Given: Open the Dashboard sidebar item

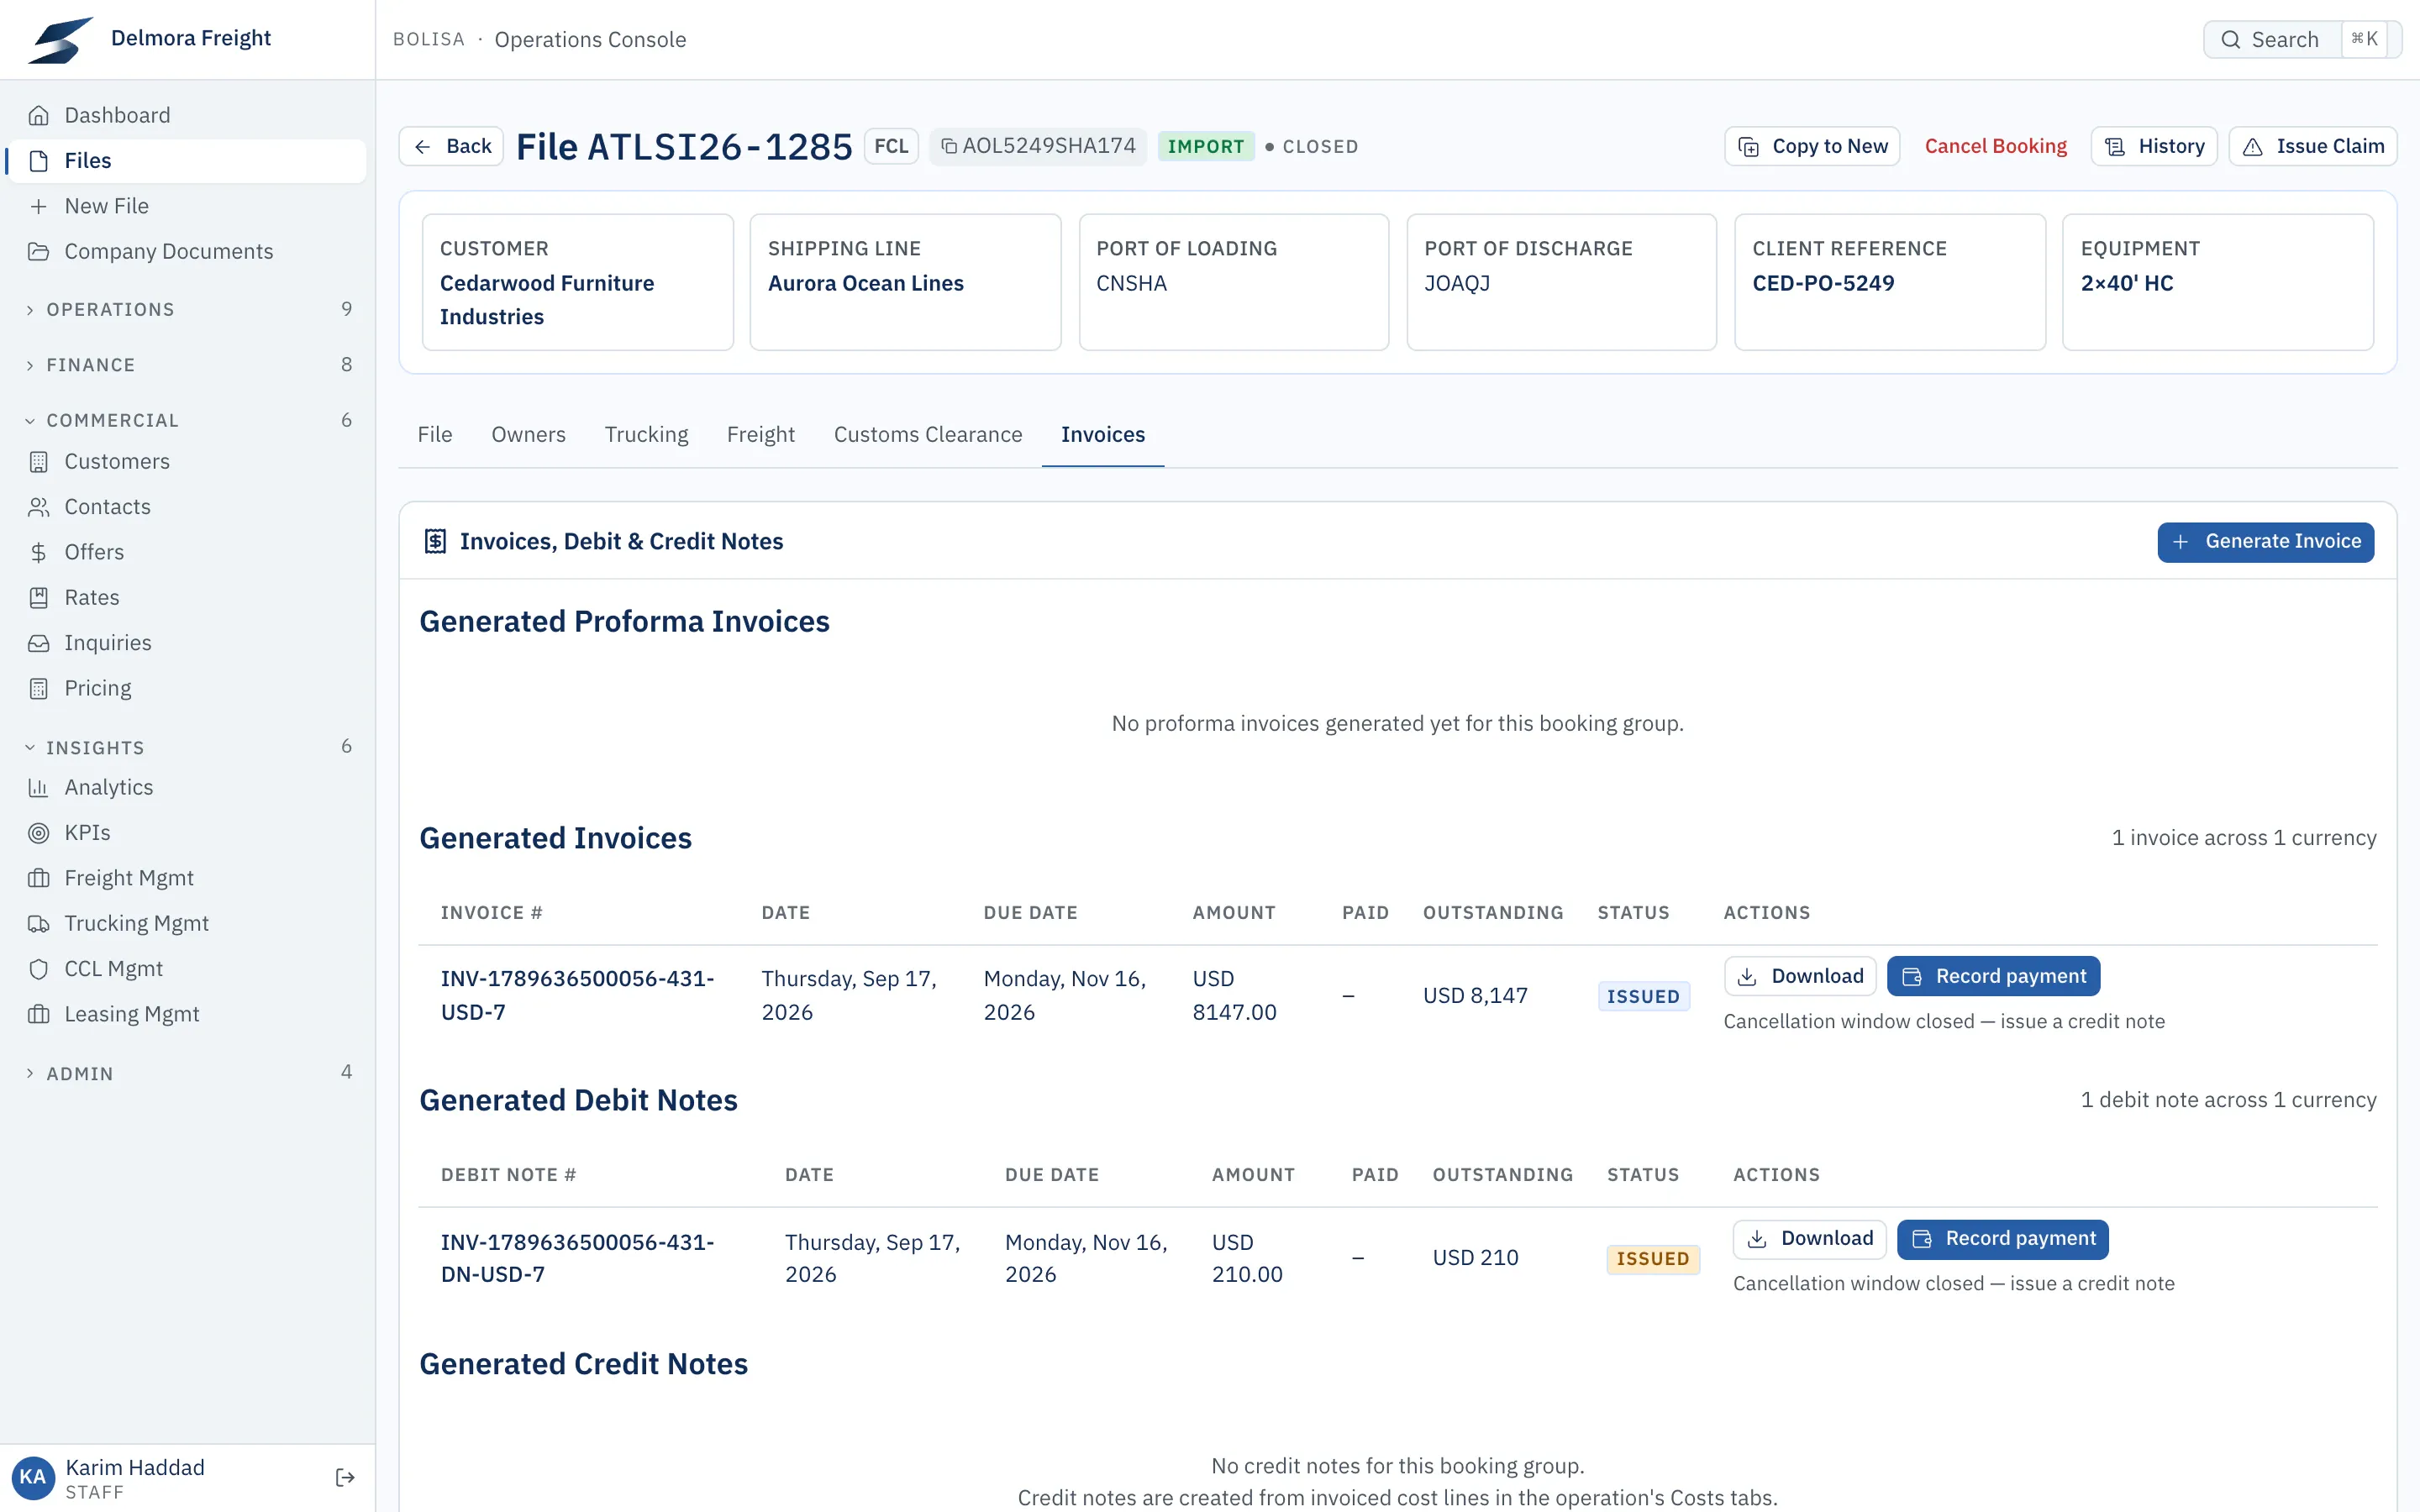Looking at the screenshot, I should point(187,115).
